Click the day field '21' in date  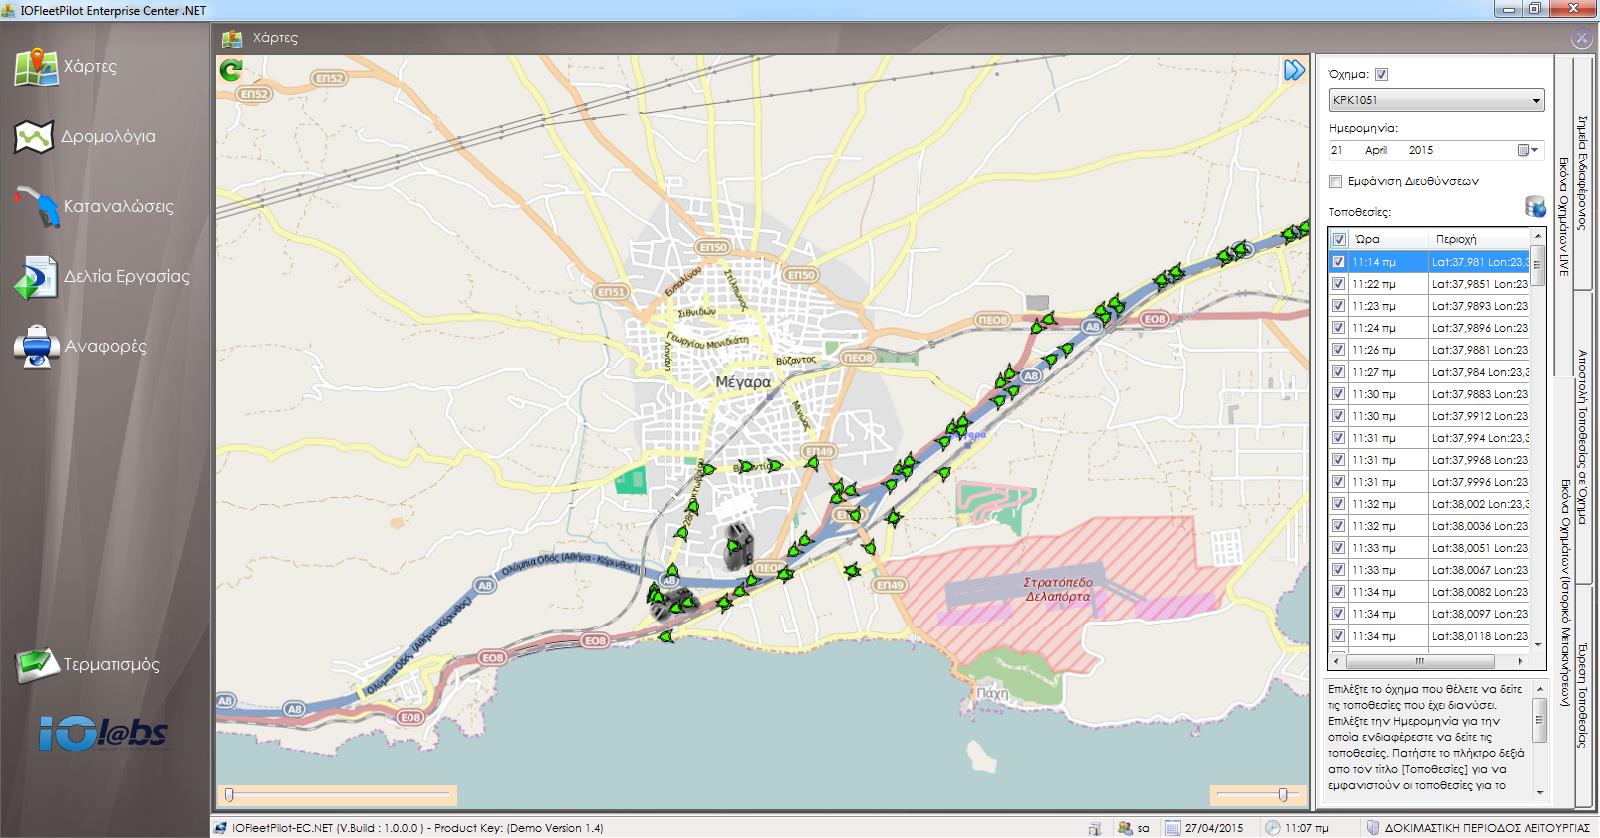1337,150
